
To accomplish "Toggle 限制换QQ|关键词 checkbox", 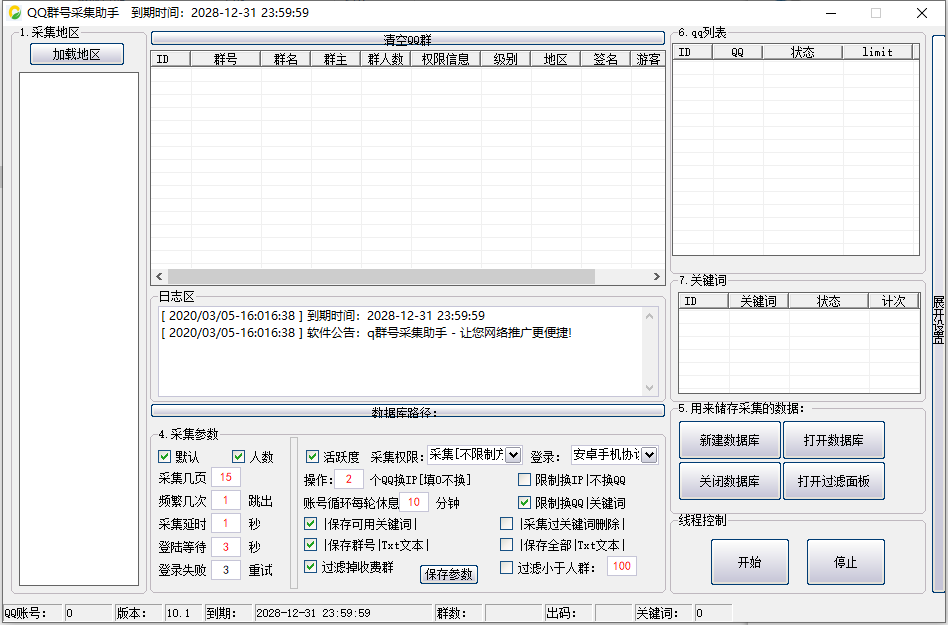I will click(524, 502).
